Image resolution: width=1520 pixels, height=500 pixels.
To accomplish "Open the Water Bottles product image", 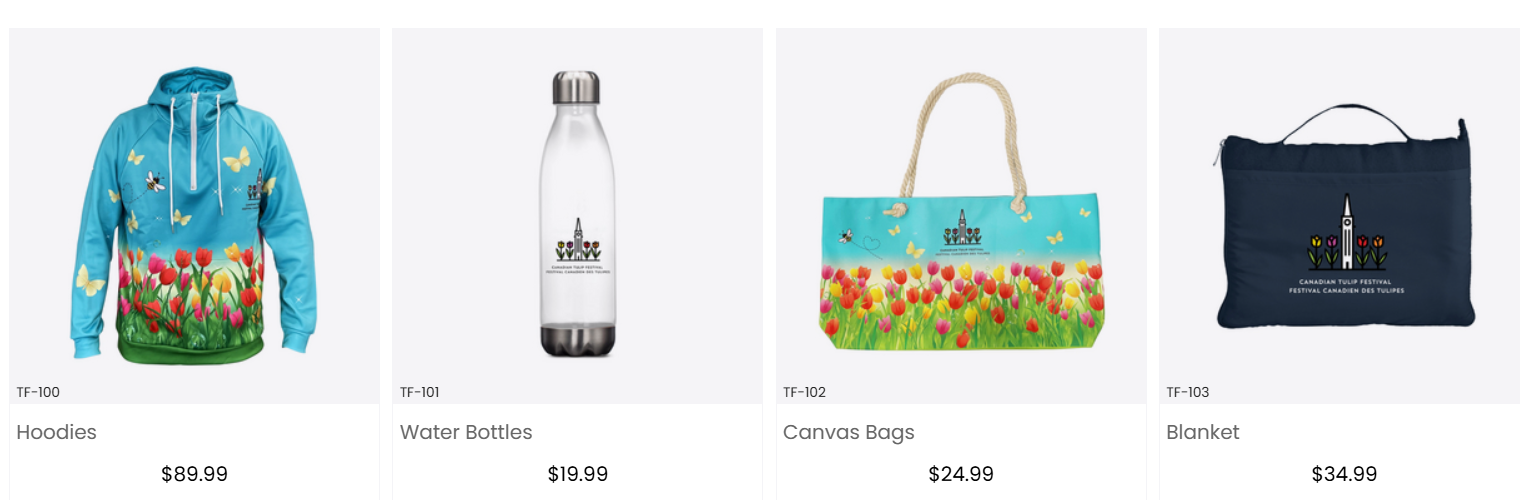I will [577, 216].
